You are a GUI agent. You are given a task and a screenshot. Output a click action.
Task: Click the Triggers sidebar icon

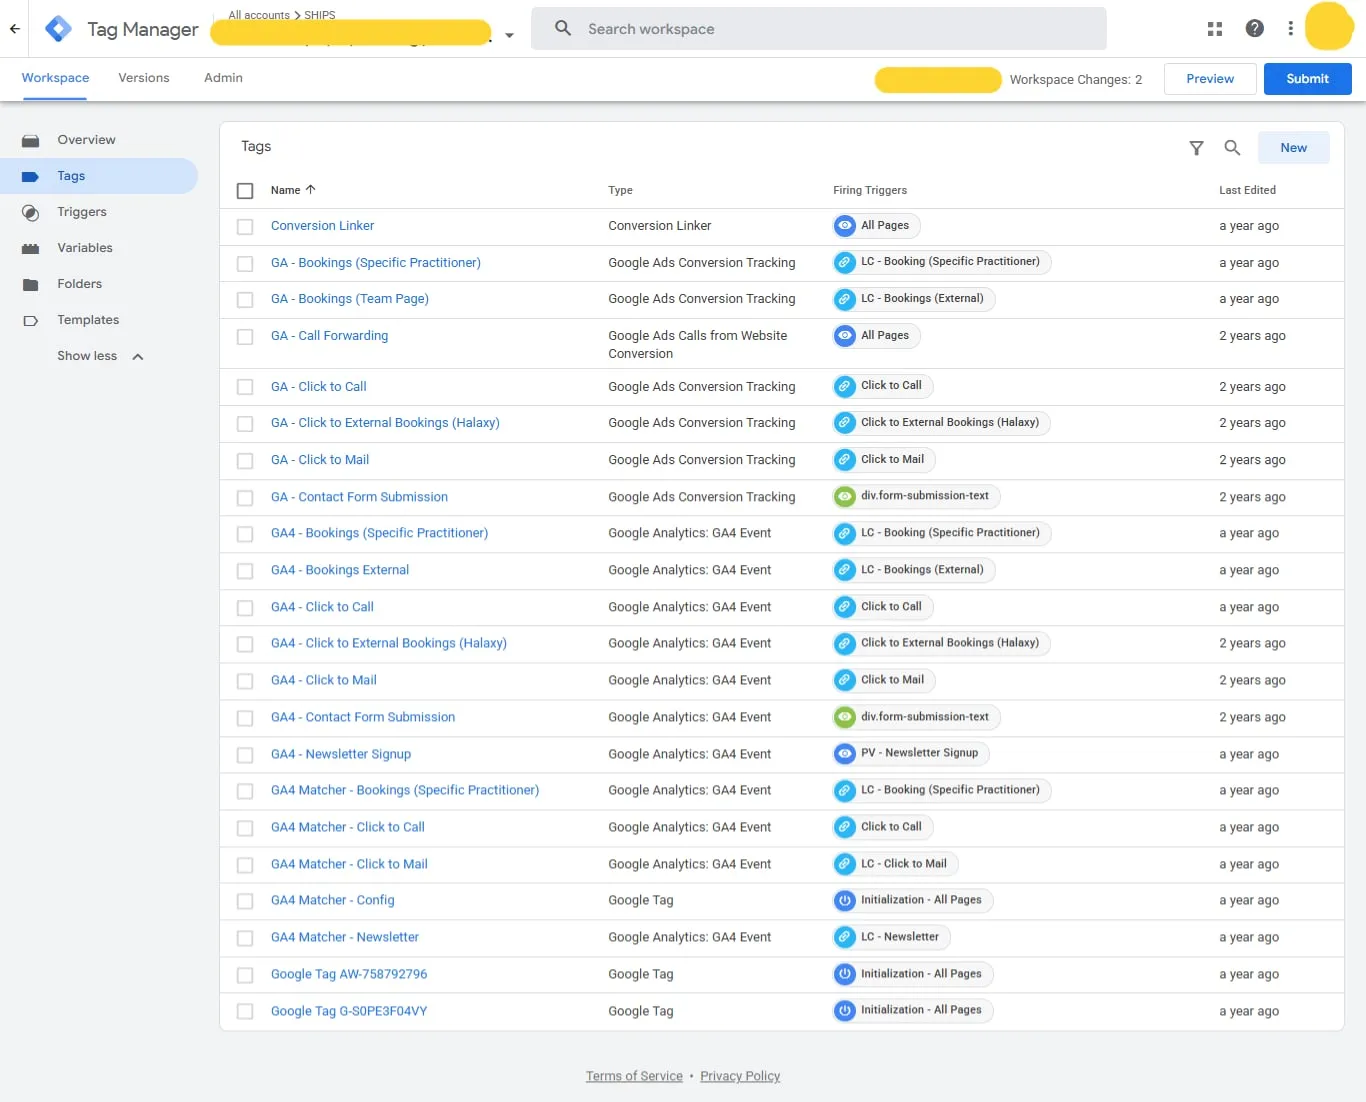(x=31, y=212)
